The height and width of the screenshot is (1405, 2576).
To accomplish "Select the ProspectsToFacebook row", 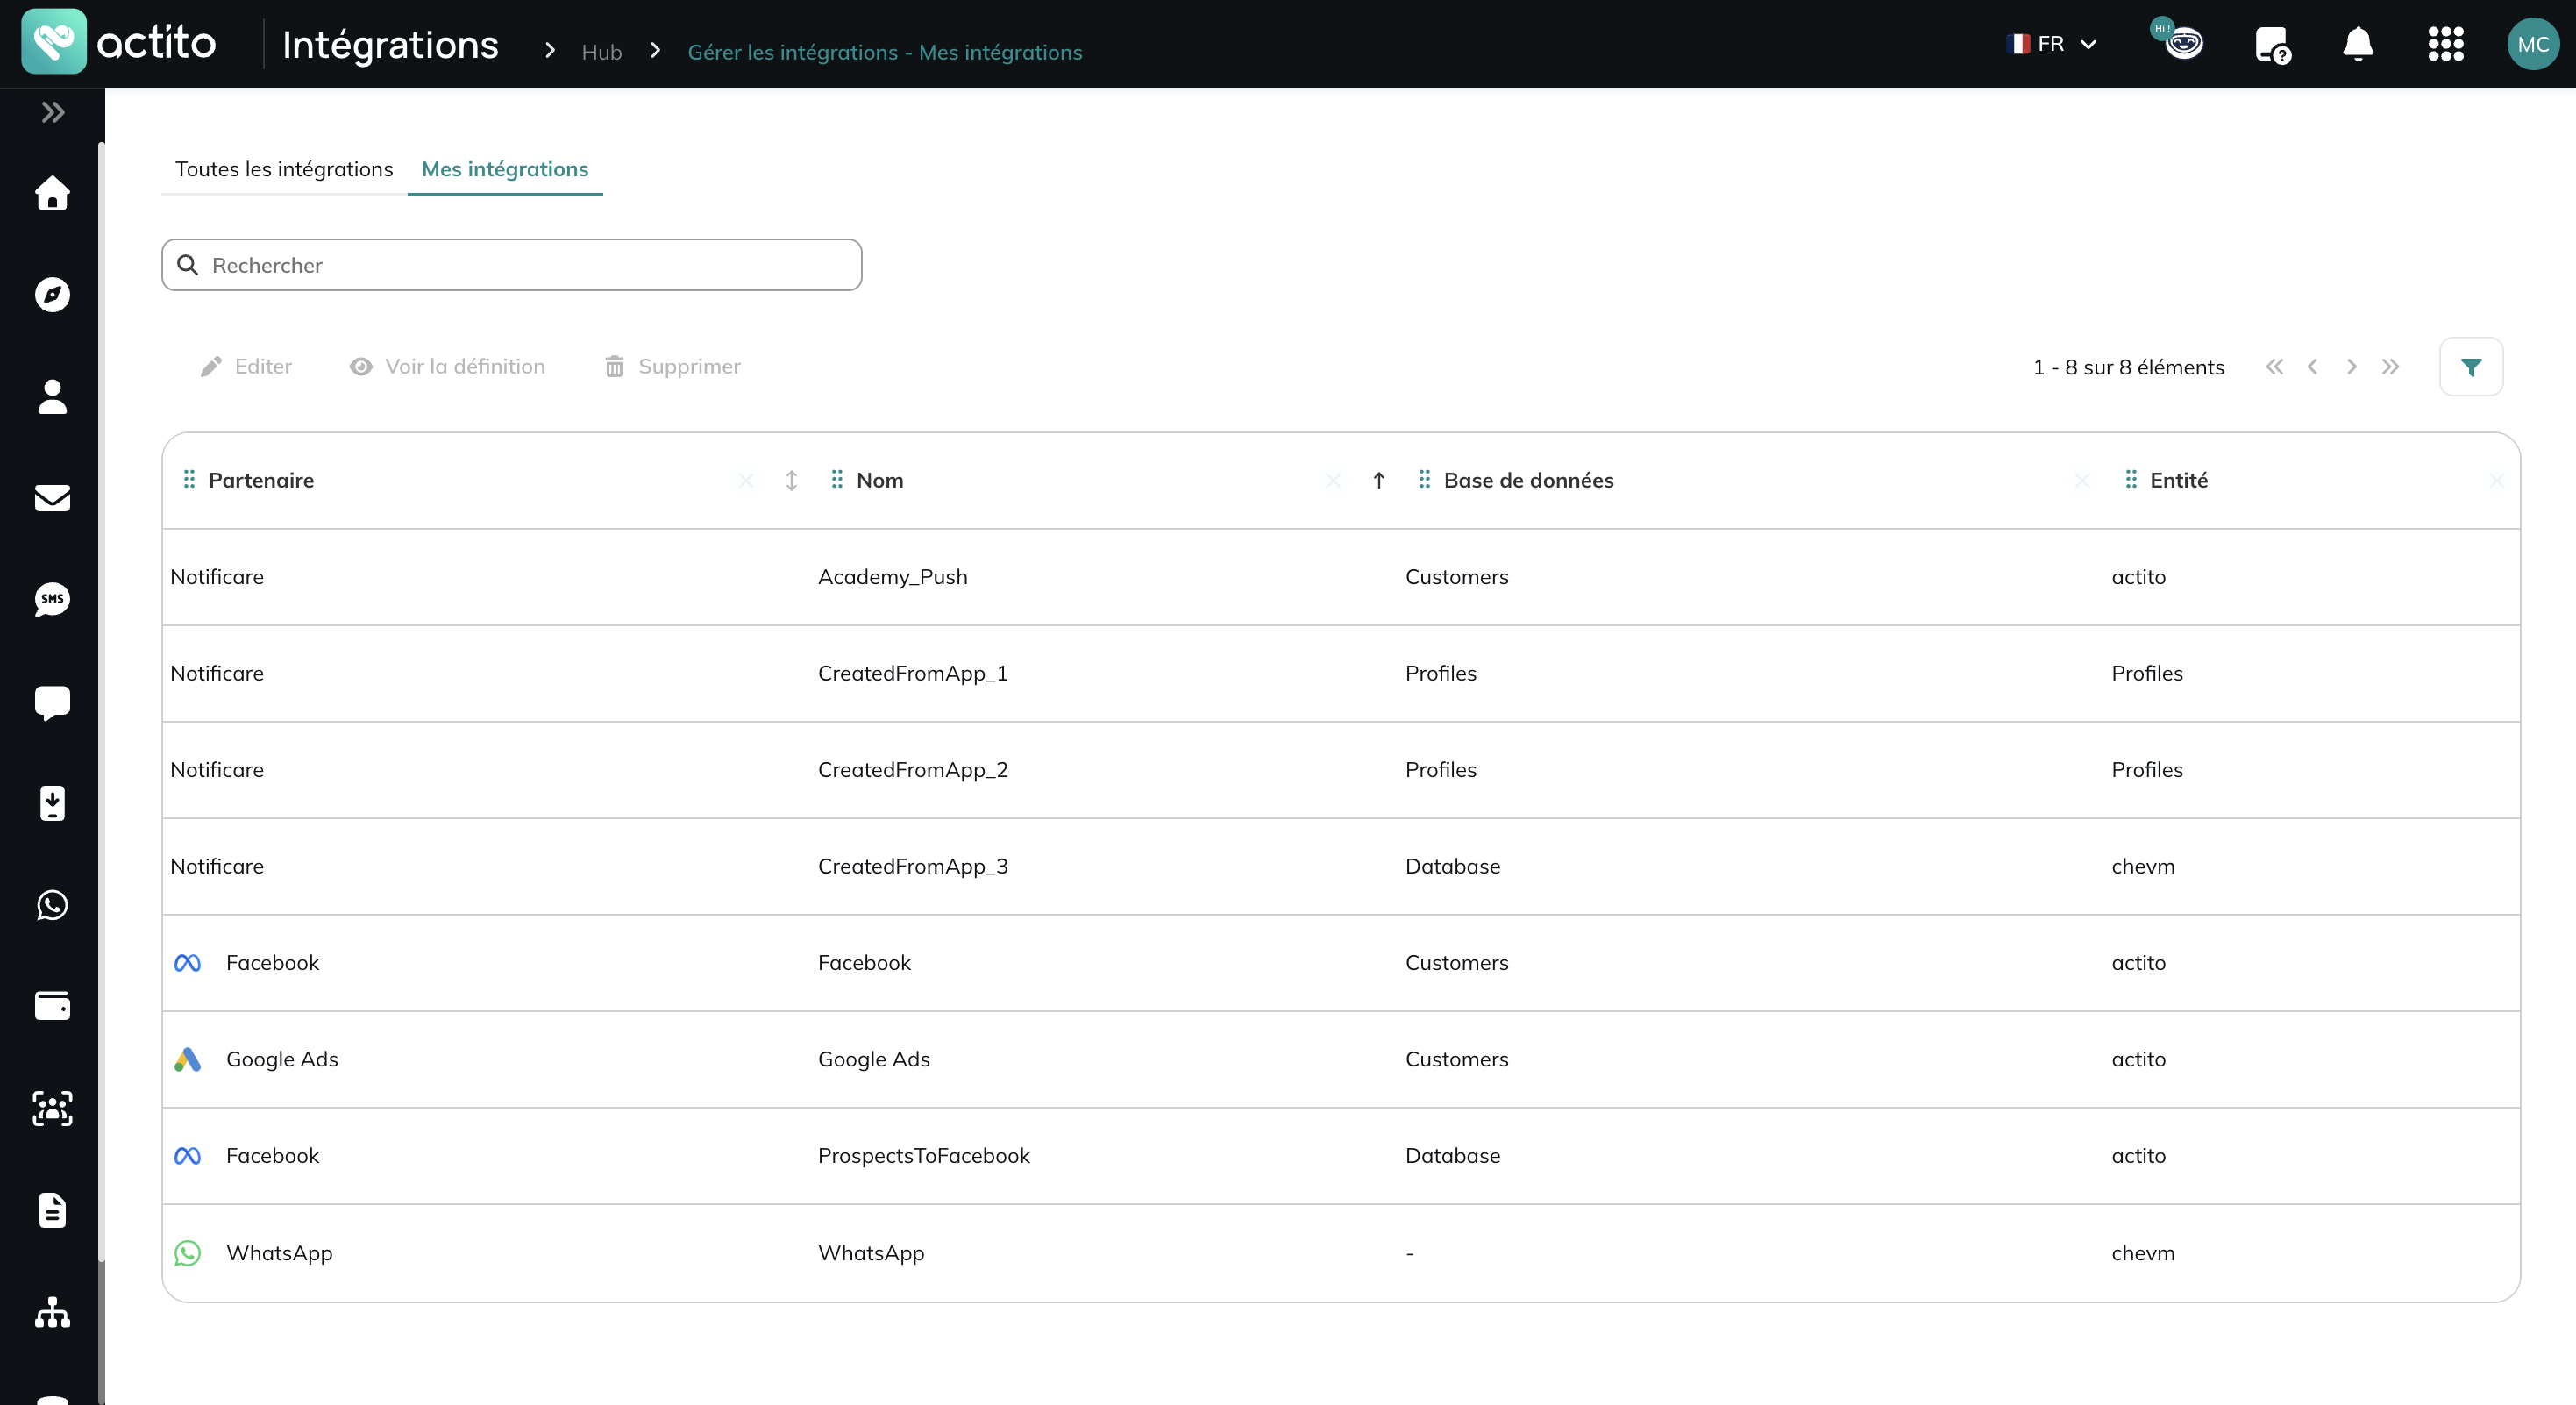I will pos(1340,1156).
